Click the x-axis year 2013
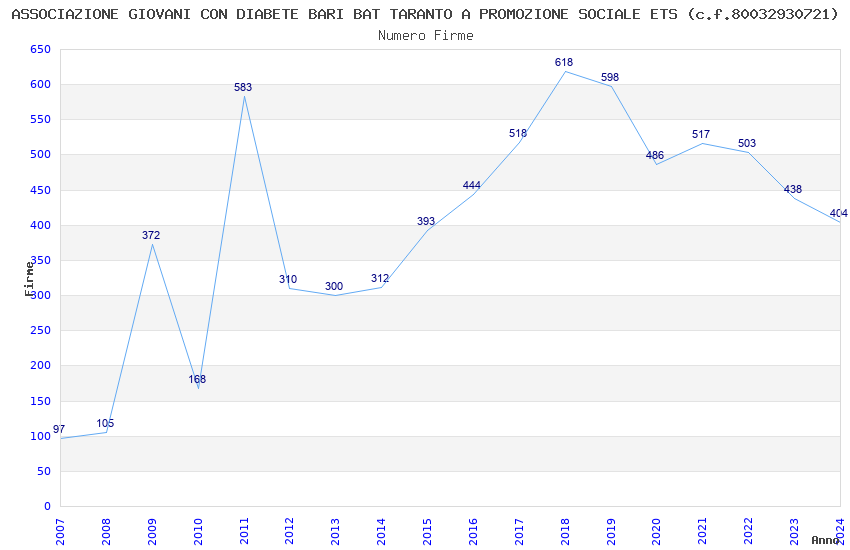 tap(336, 532)
